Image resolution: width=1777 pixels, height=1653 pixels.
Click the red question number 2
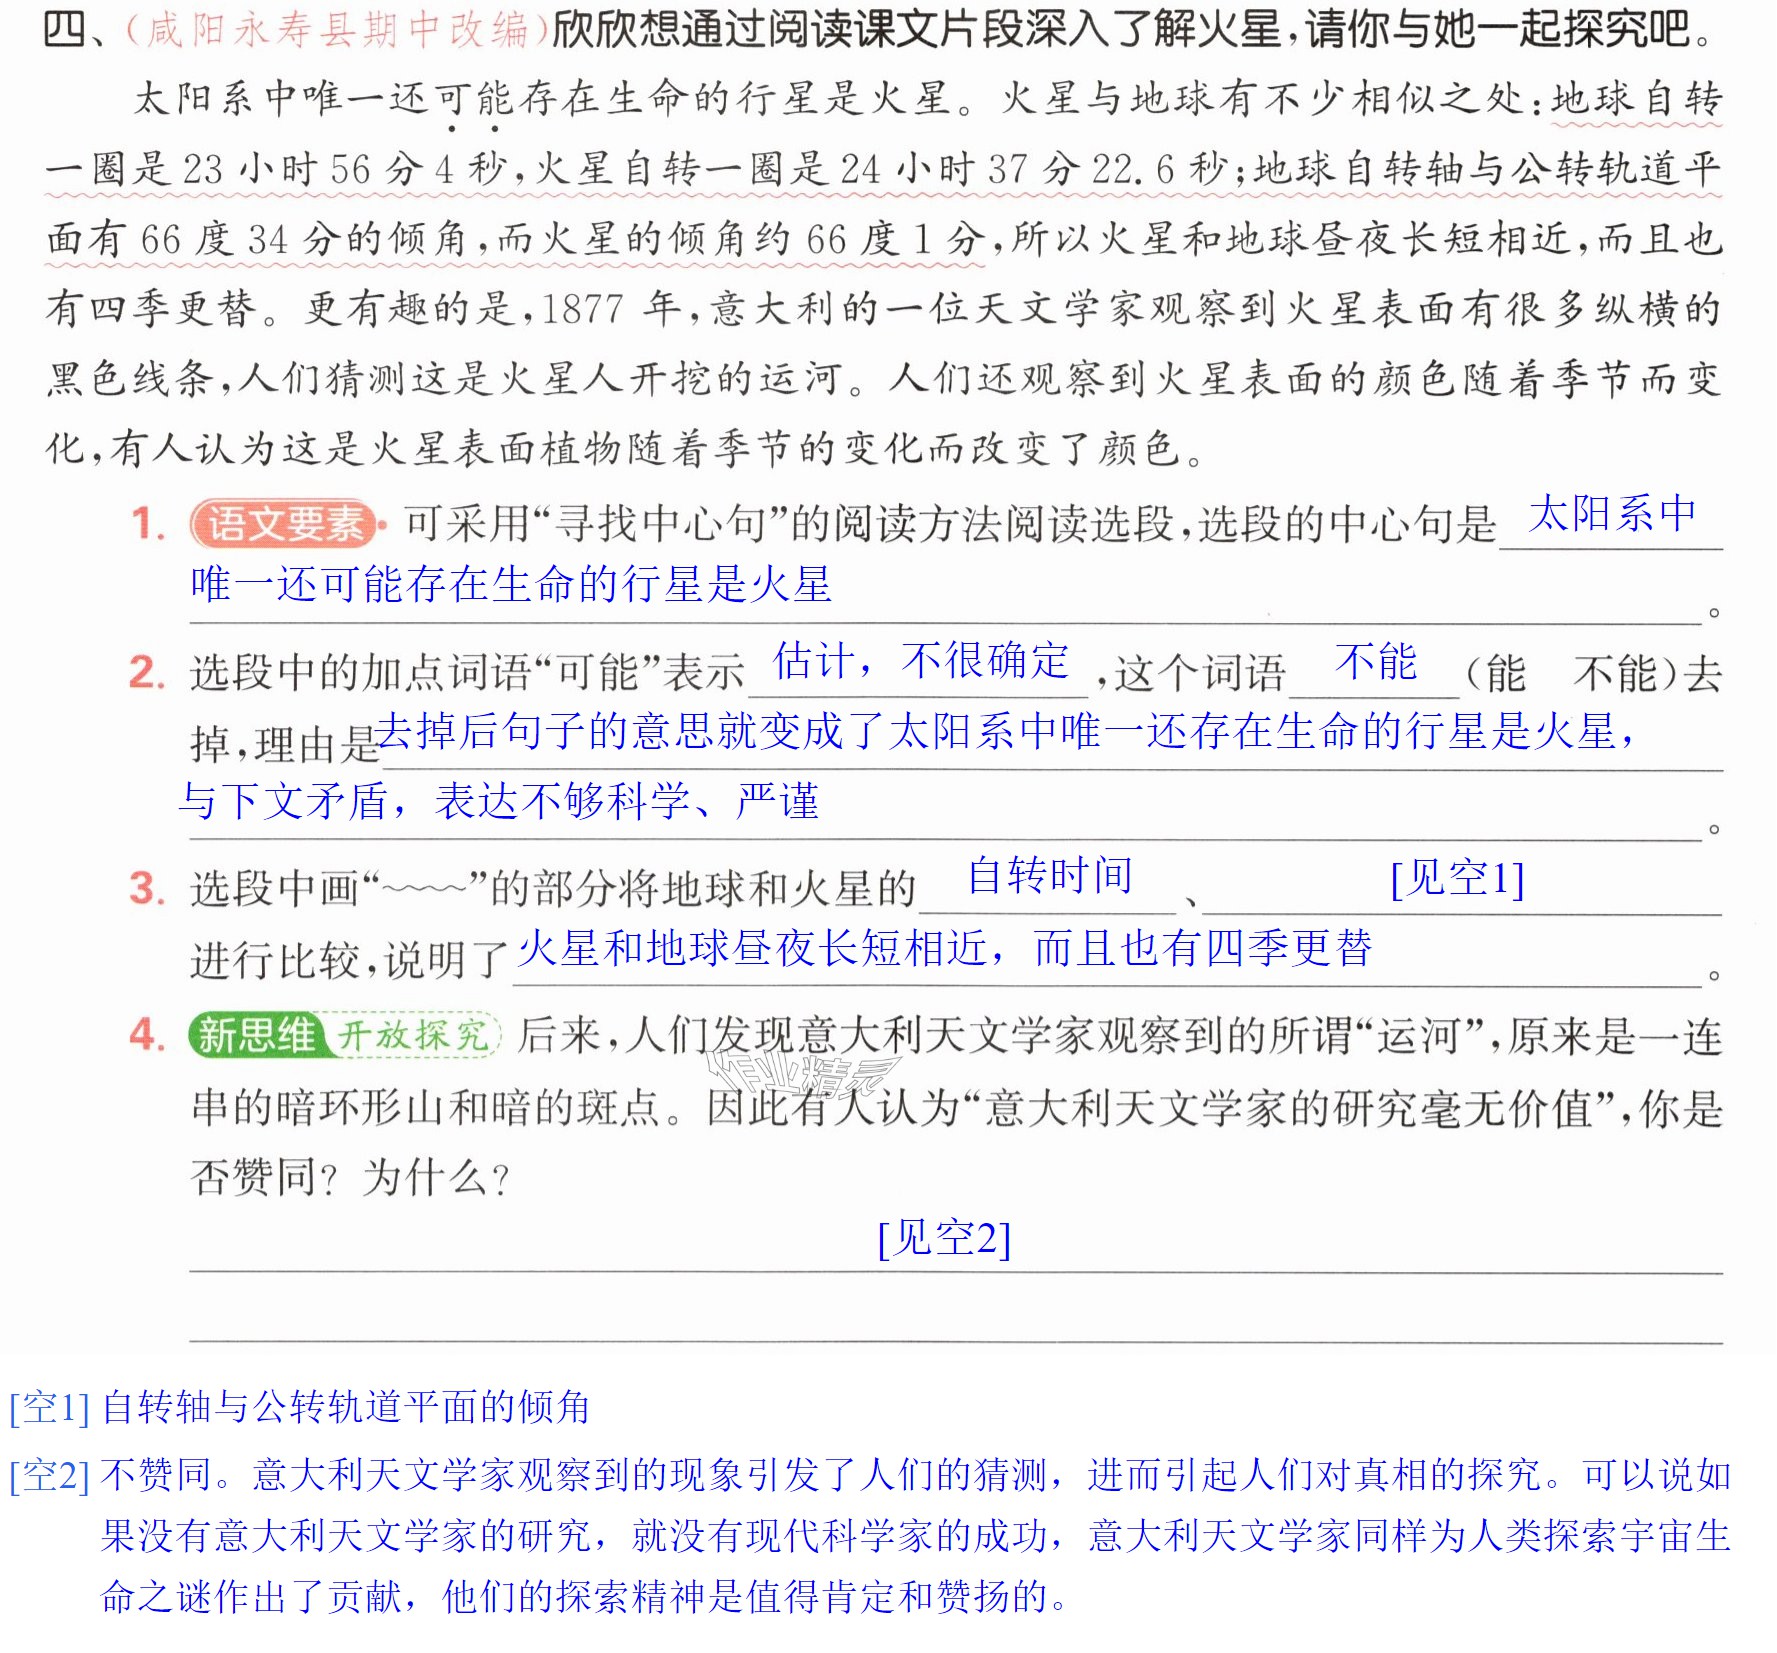pyautogui.click(x=147, y=672)
